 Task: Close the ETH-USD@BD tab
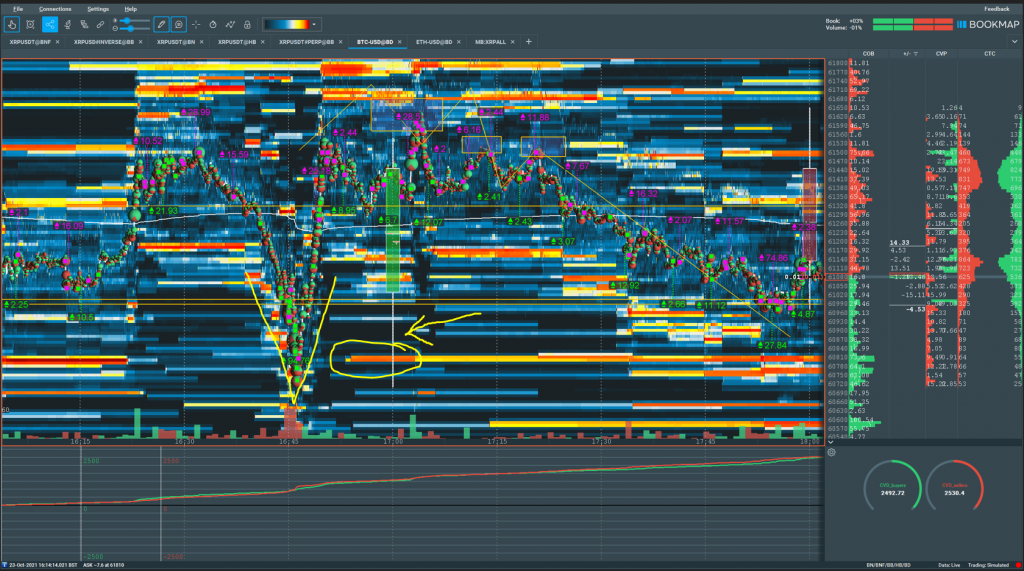pos(458,42)
